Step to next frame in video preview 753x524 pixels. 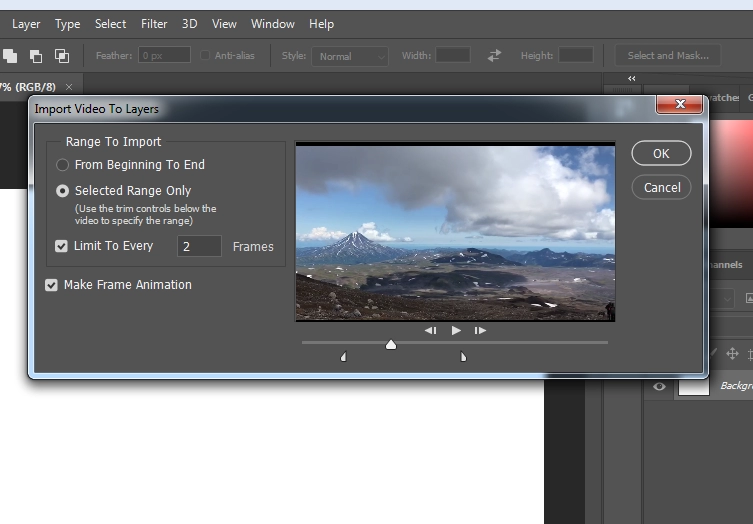point(480,330)
